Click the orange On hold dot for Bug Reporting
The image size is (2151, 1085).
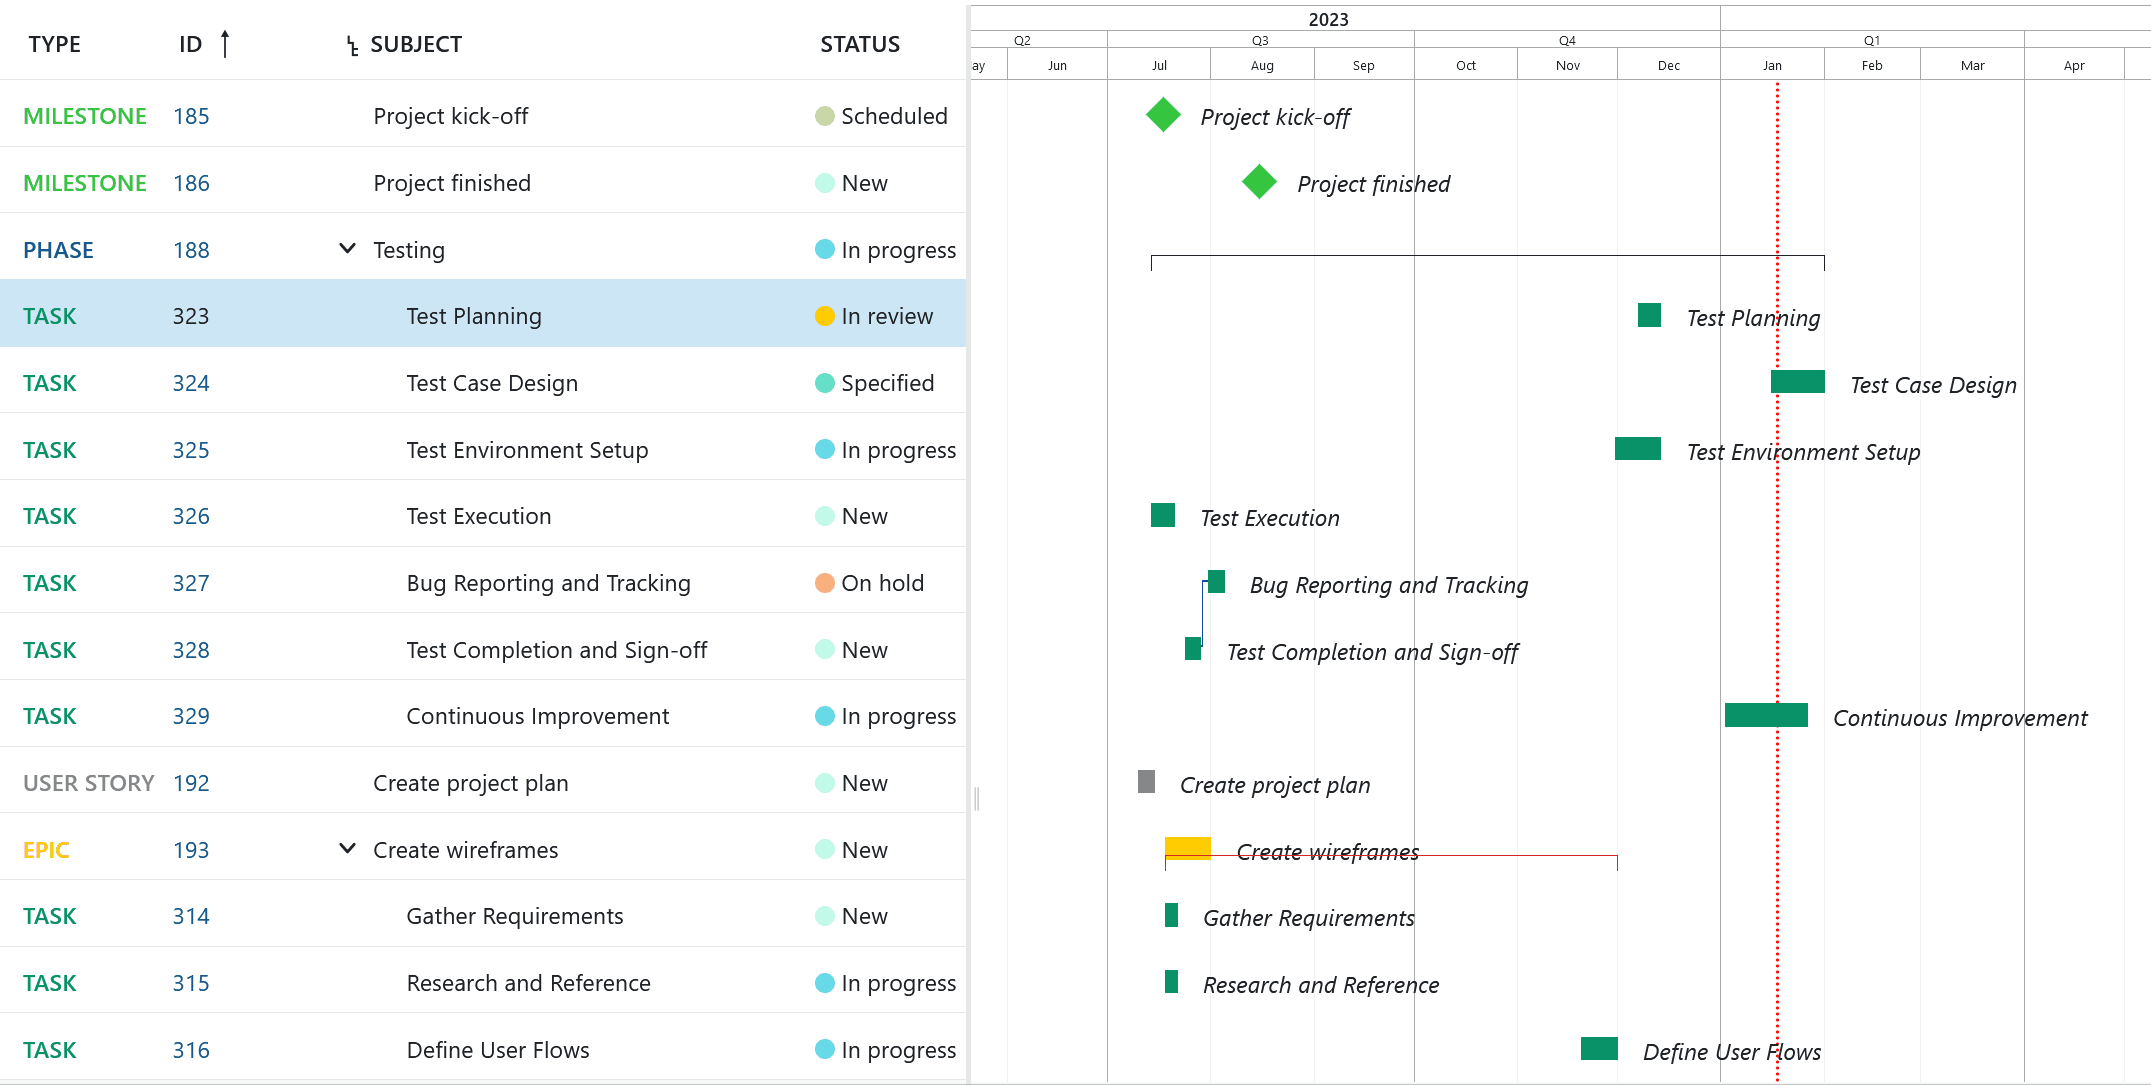point(824,582)
